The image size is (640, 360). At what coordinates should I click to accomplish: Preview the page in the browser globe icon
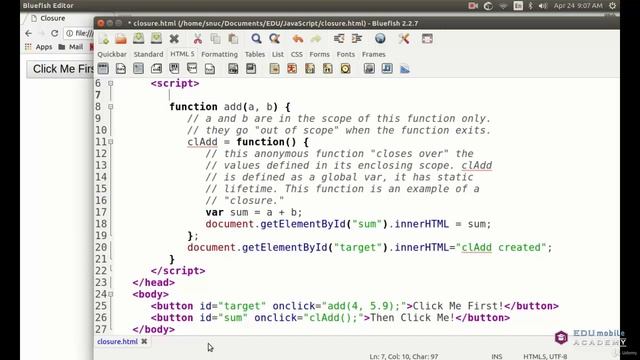click(380, 39)
